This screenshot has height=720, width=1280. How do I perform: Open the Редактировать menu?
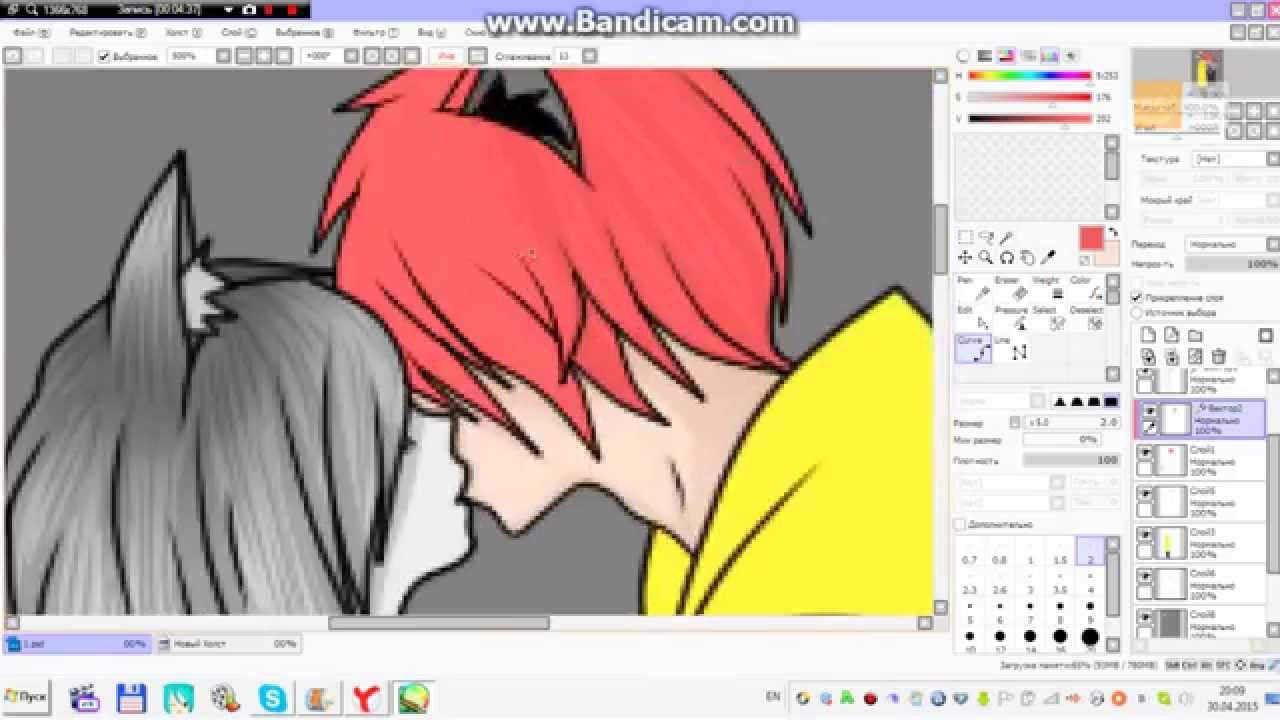click(108, 33)
